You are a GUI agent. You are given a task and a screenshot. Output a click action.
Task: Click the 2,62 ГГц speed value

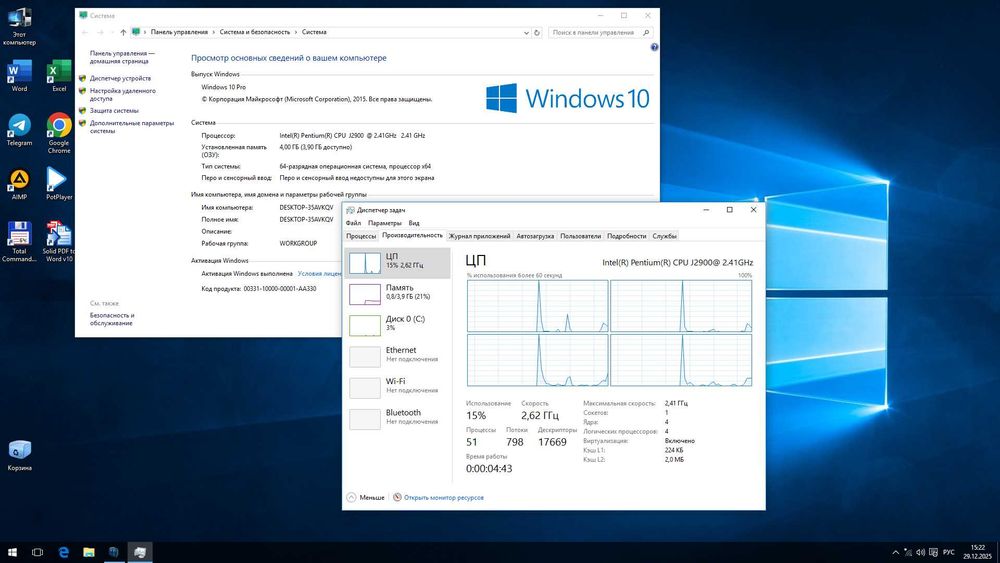click(x=540, y=416)
